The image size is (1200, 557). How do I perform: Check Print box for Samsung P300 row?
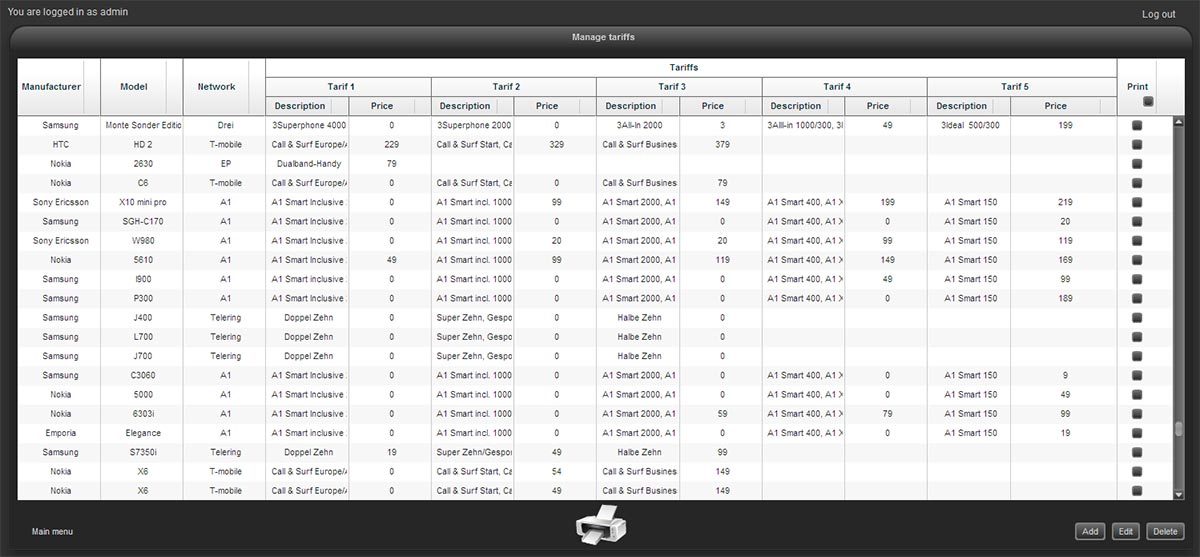point(1137,299)
